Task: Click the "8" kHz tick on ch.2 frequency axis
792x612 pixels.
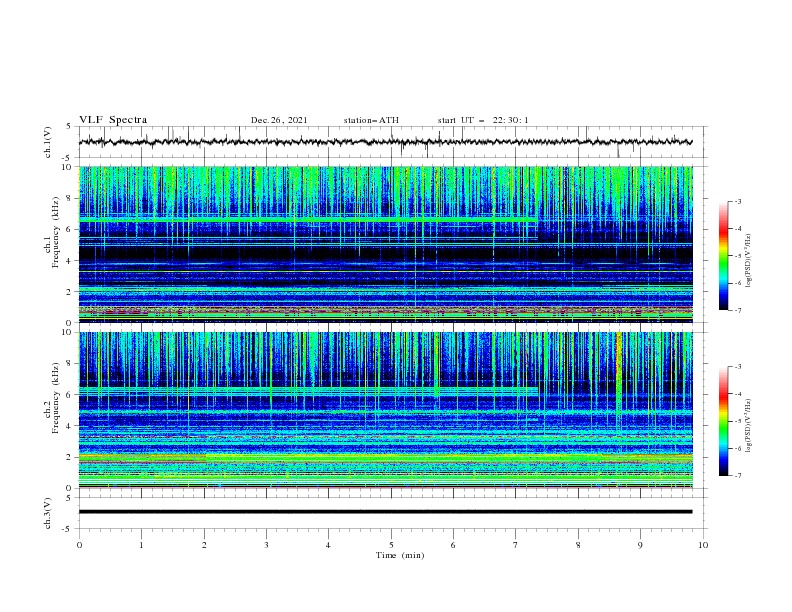Action: [x=71, y=363]
